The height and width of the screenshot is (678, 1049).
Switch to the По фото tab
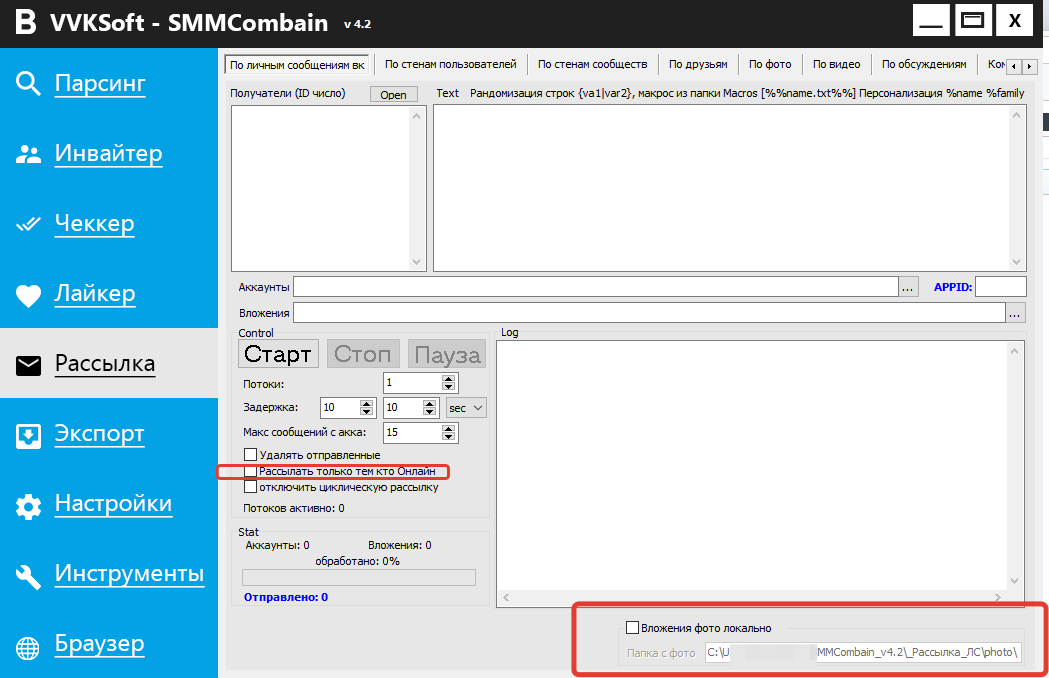point(769,63)
